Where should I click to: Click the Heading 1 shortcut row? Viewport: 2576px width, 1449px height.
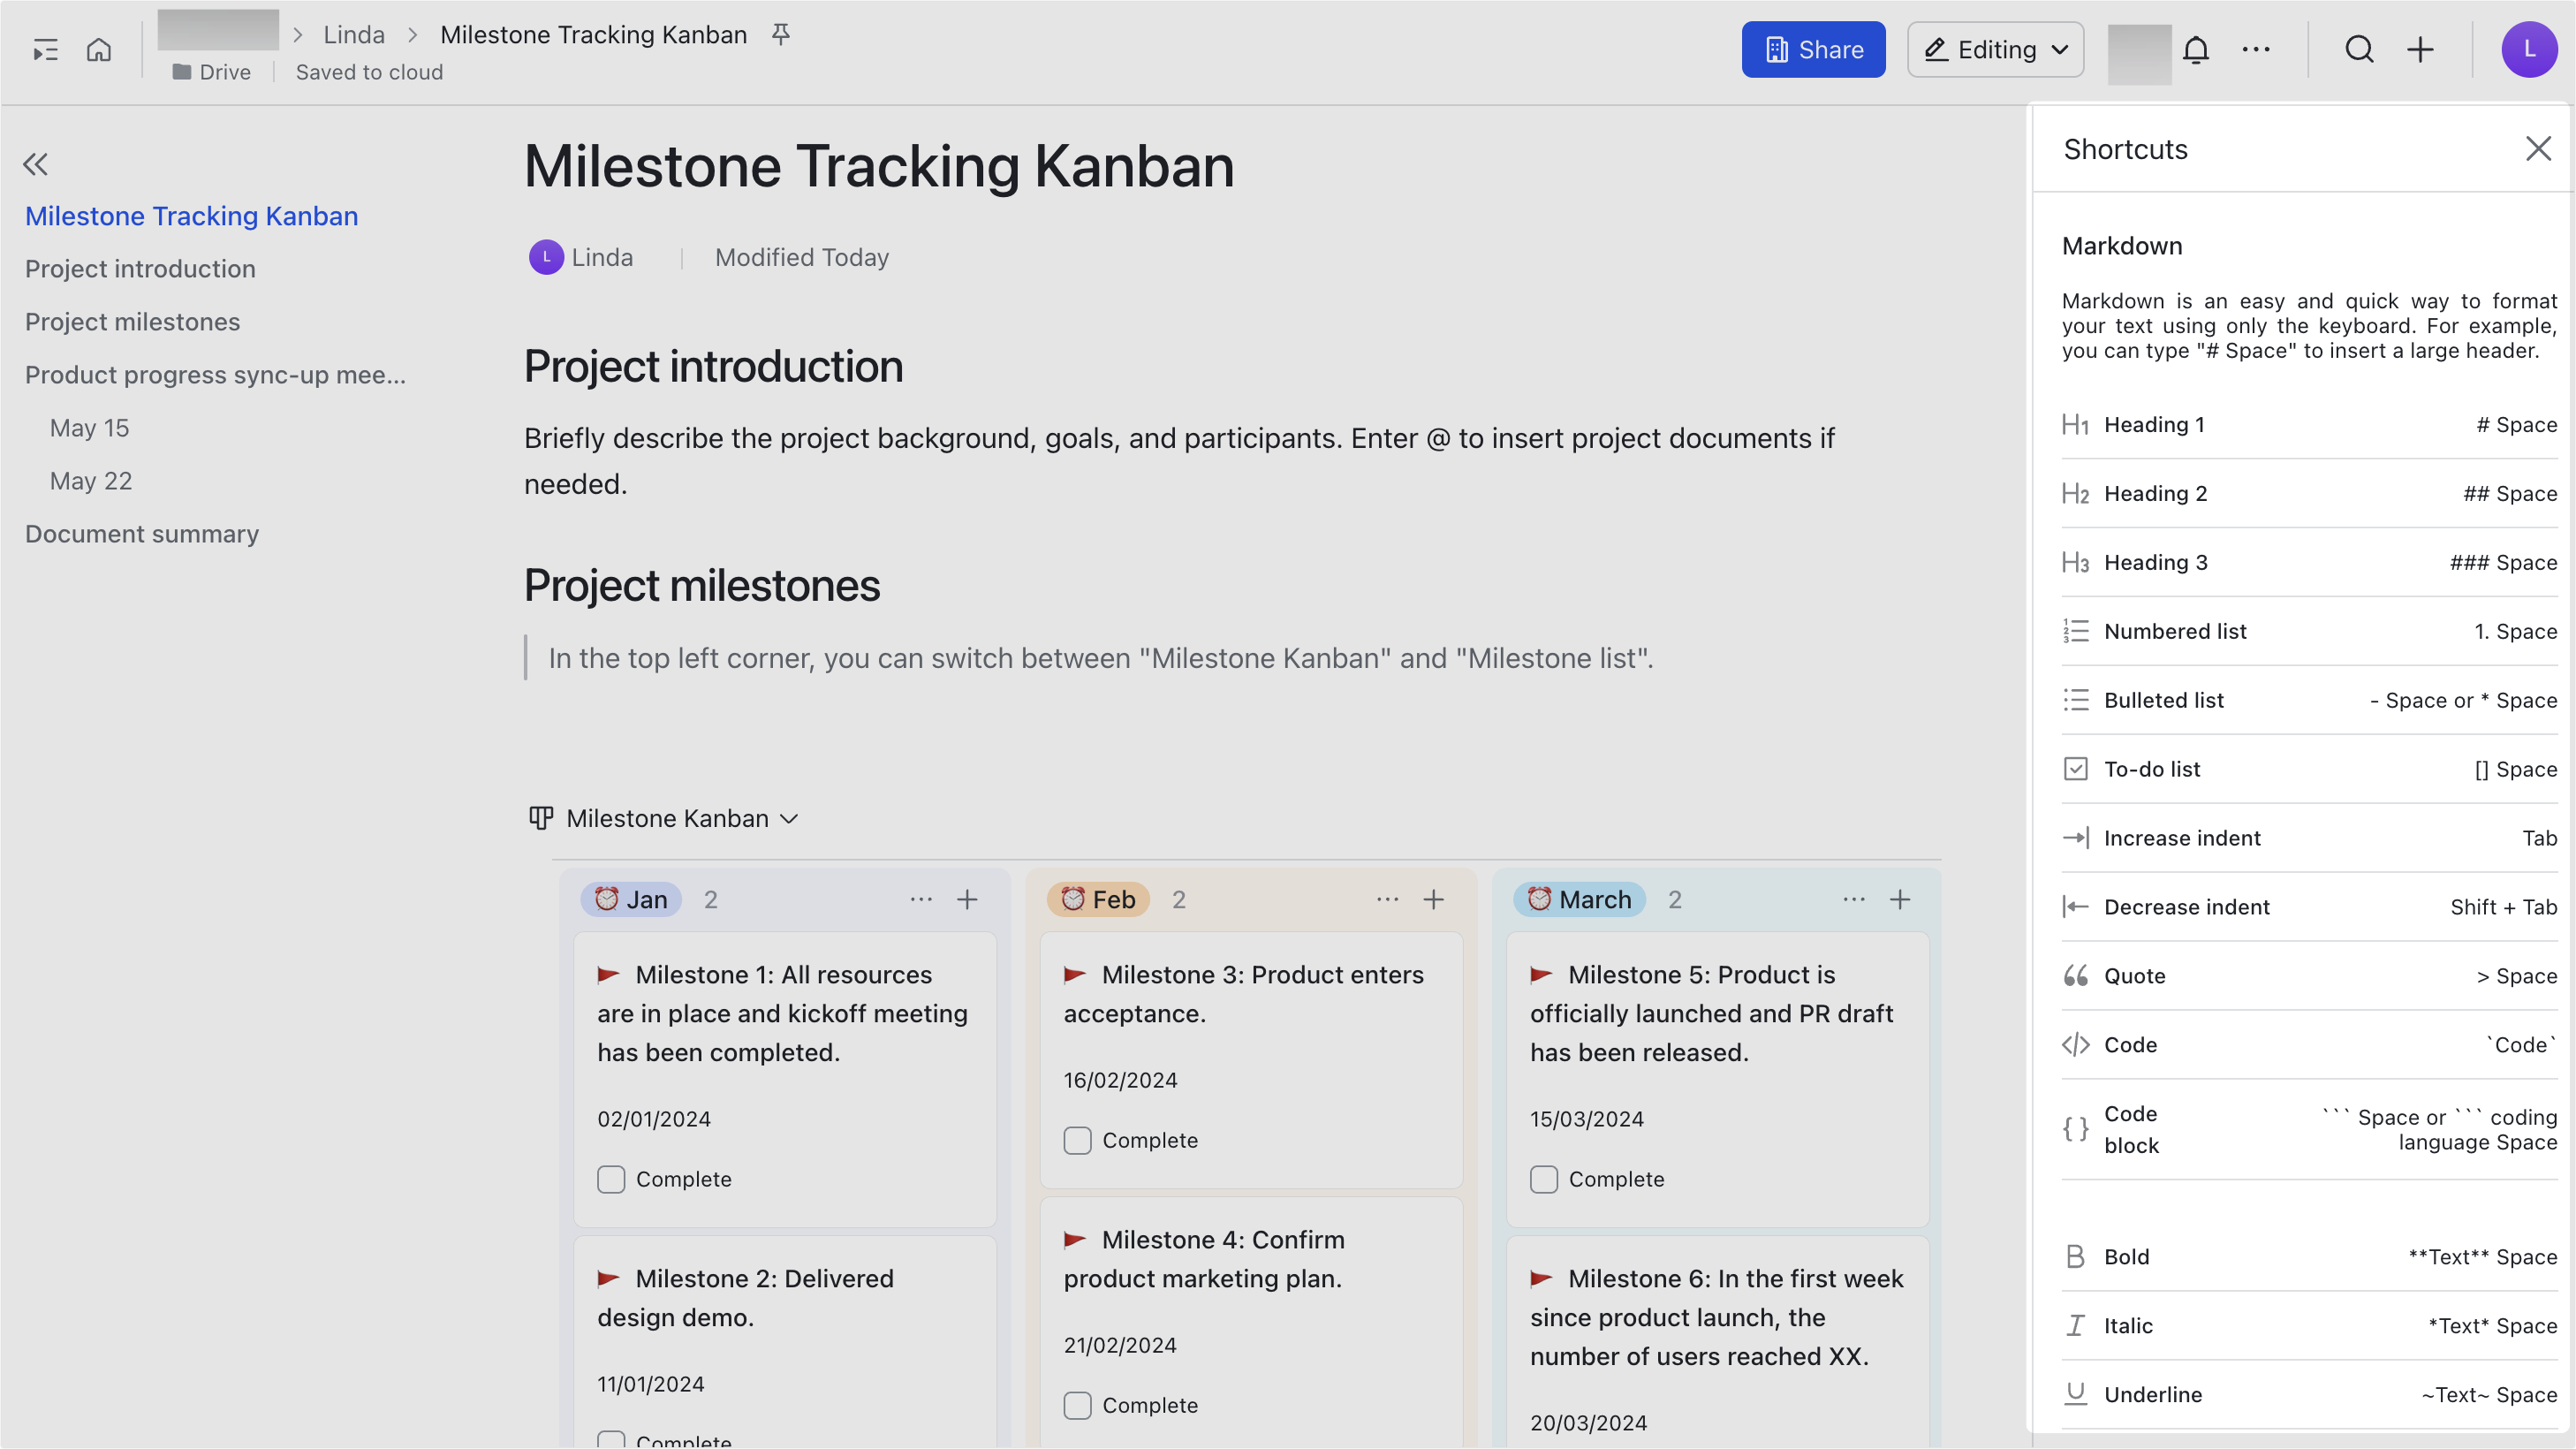[2309, 425]
